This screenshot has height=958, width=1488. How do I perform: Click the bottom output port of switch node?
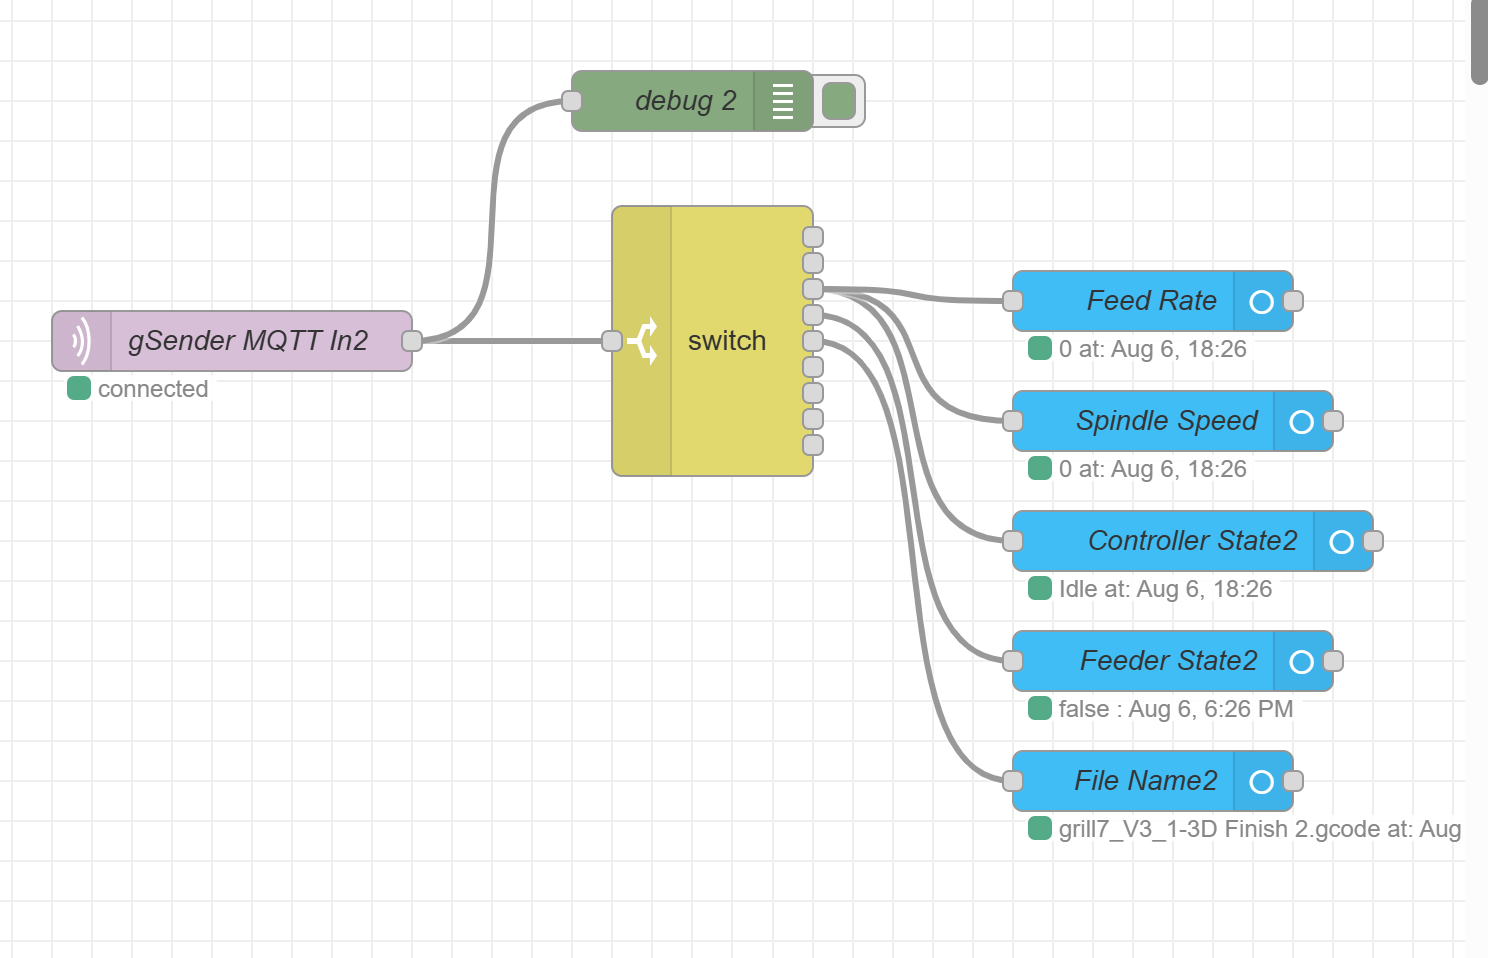pyautogui.click(x=813, y=445)
